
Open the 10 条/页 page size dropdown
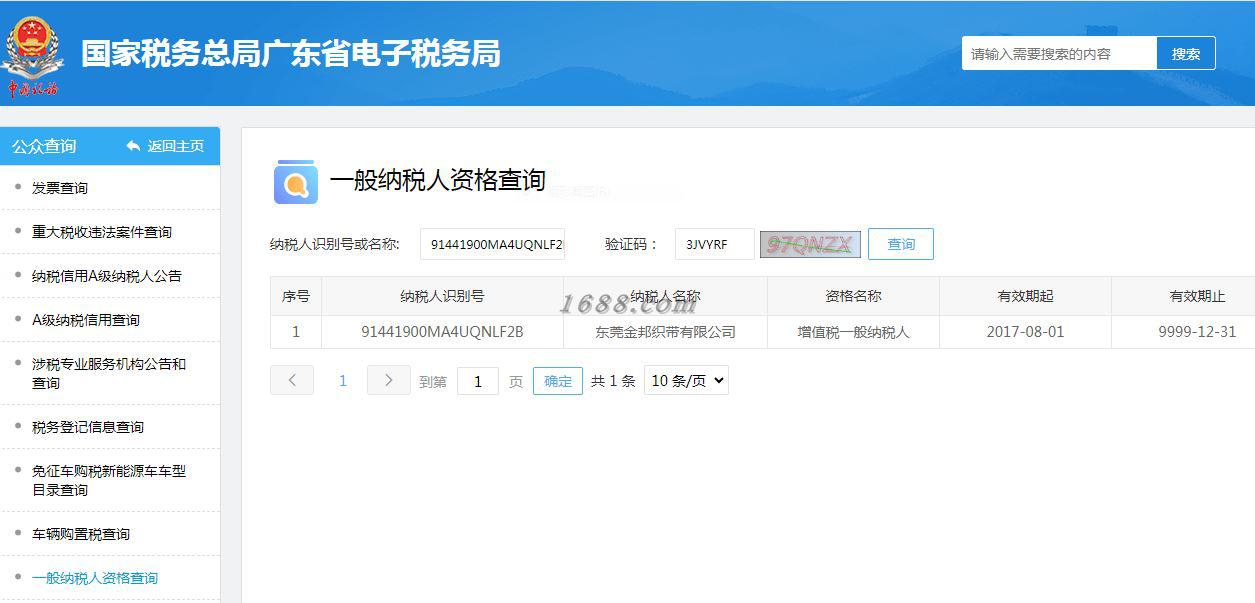pos(686,380)
